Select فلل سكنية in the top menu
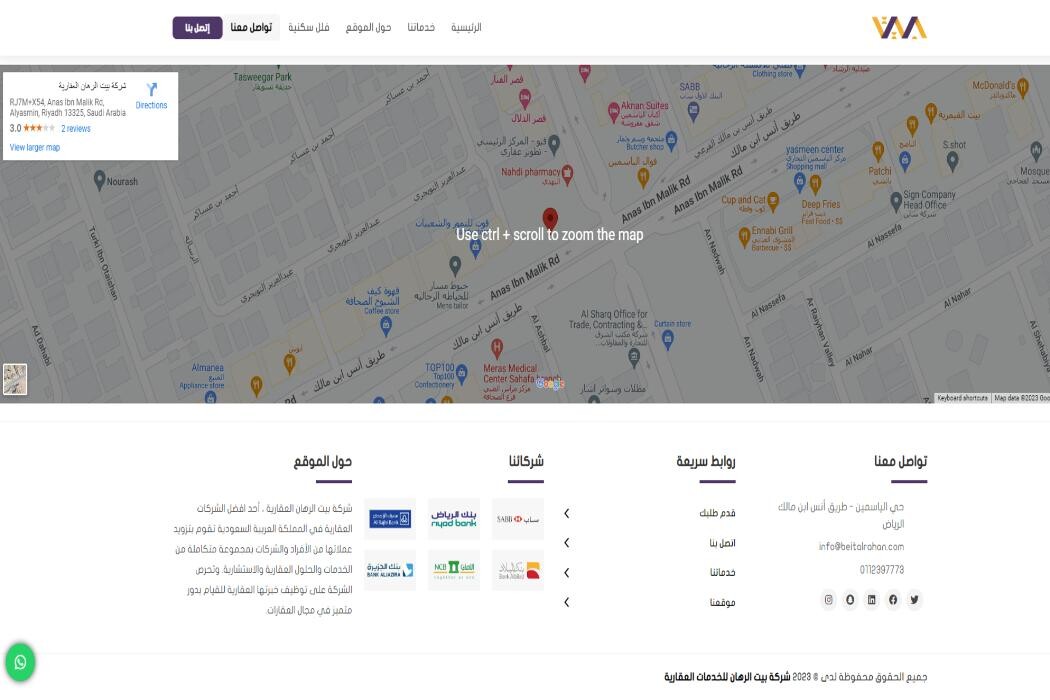The image size is (1050, 700). [309, 27]
